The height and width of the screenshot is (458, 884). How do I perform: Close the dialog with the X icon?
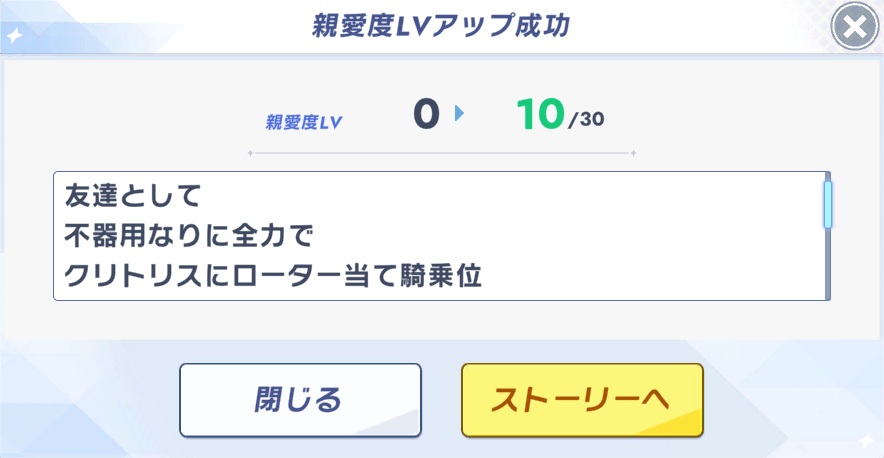pyautogui.click(x=853, y=30)
